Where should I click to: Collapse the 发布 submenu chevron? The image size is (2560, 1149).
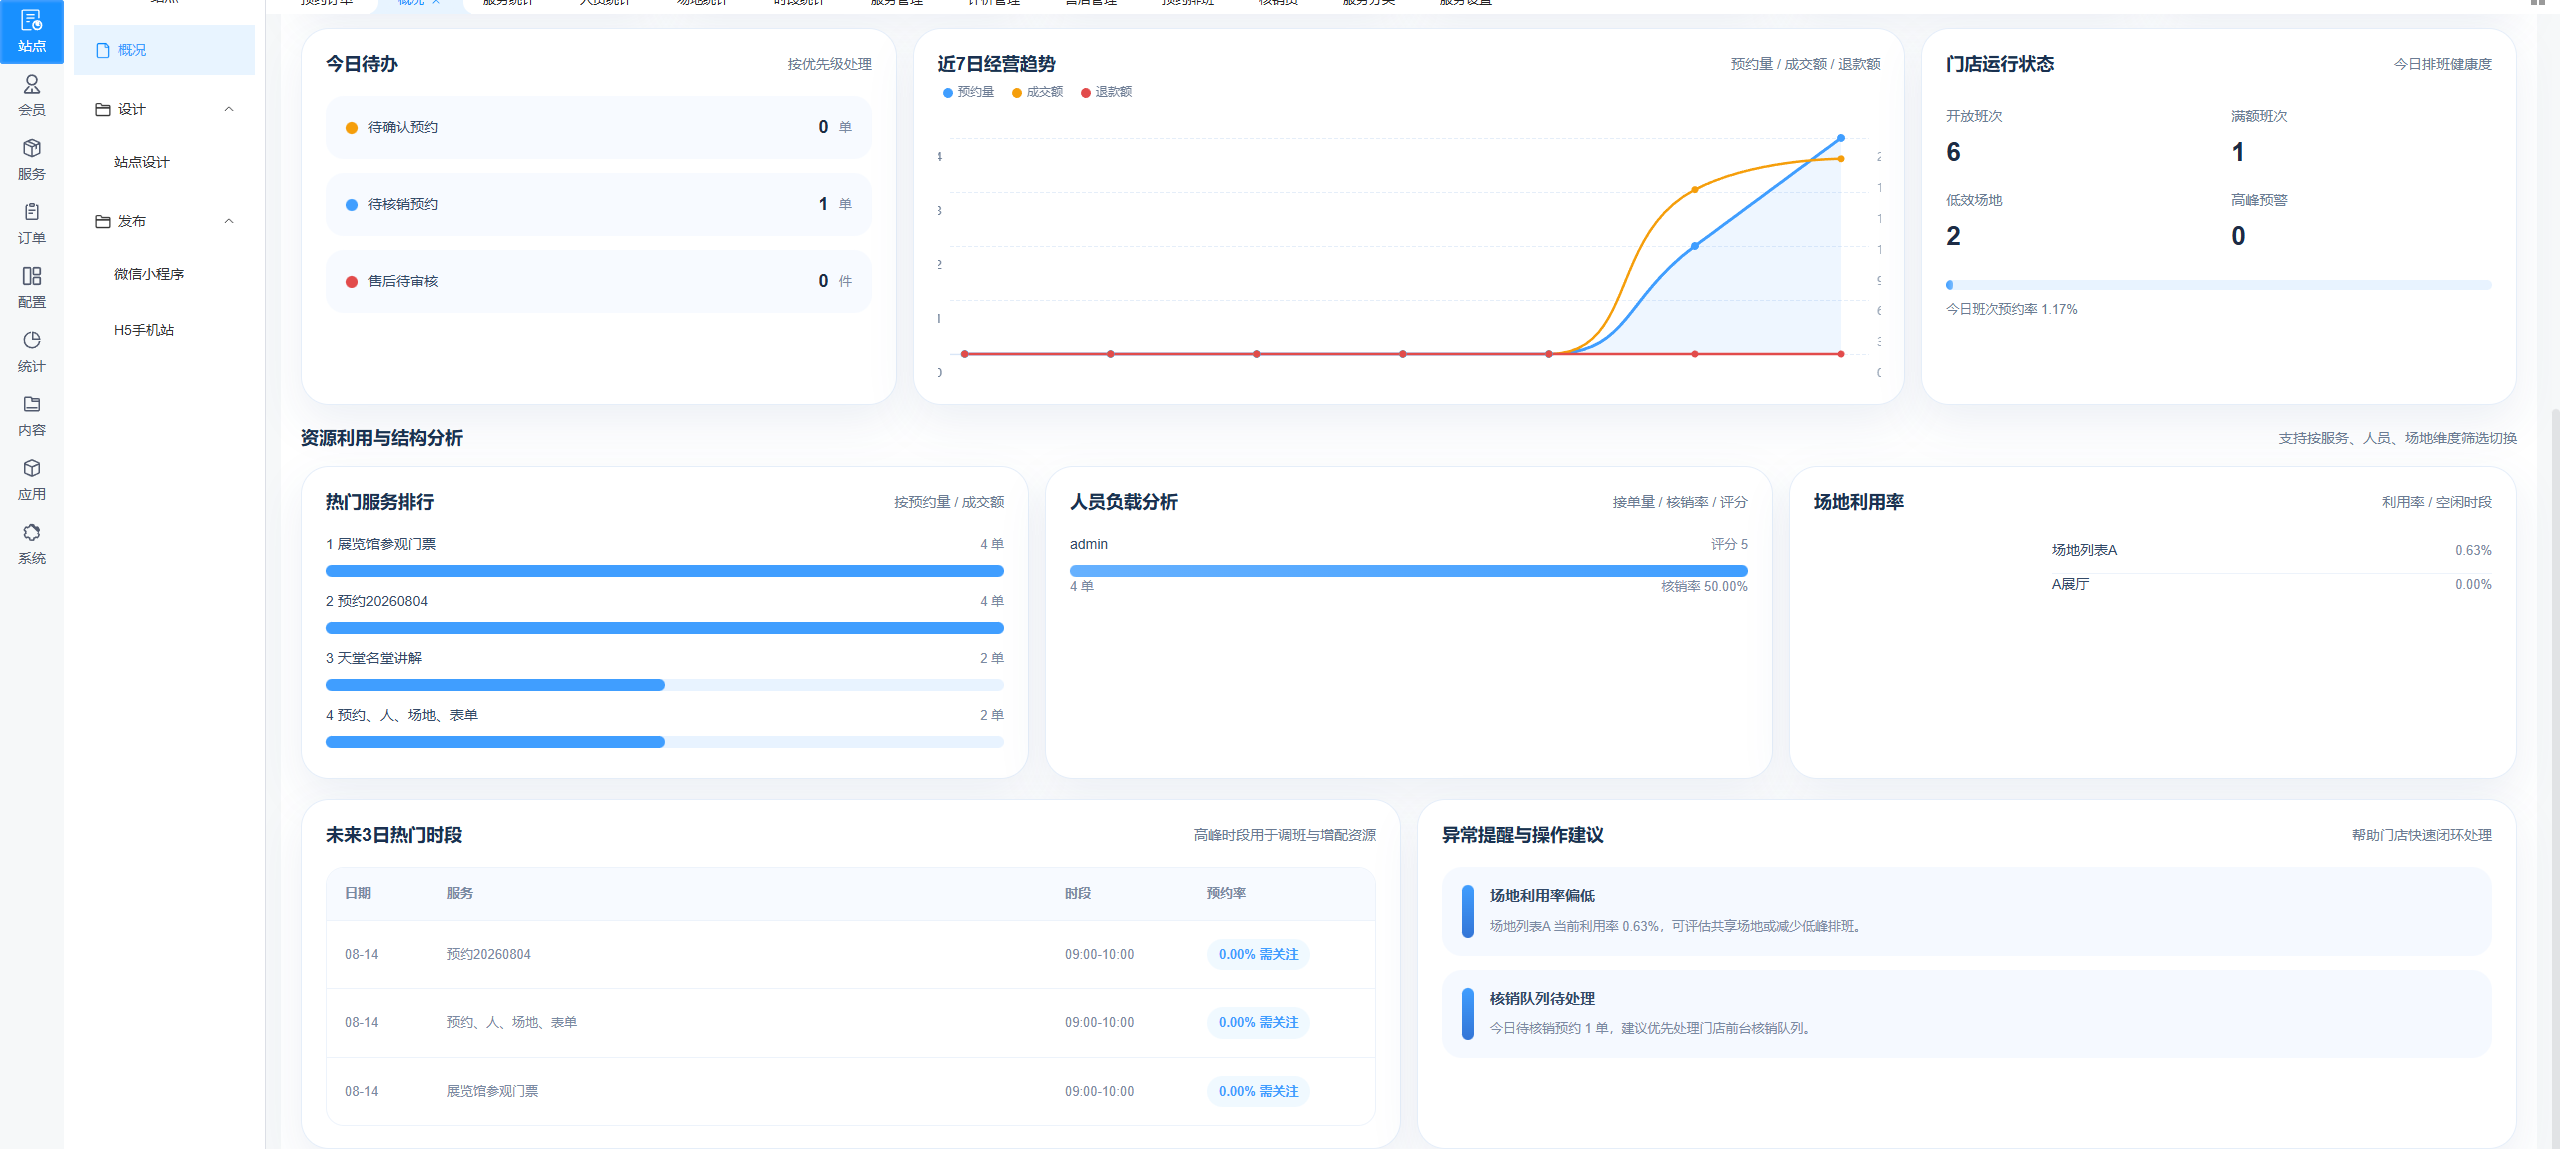[229, 221]
